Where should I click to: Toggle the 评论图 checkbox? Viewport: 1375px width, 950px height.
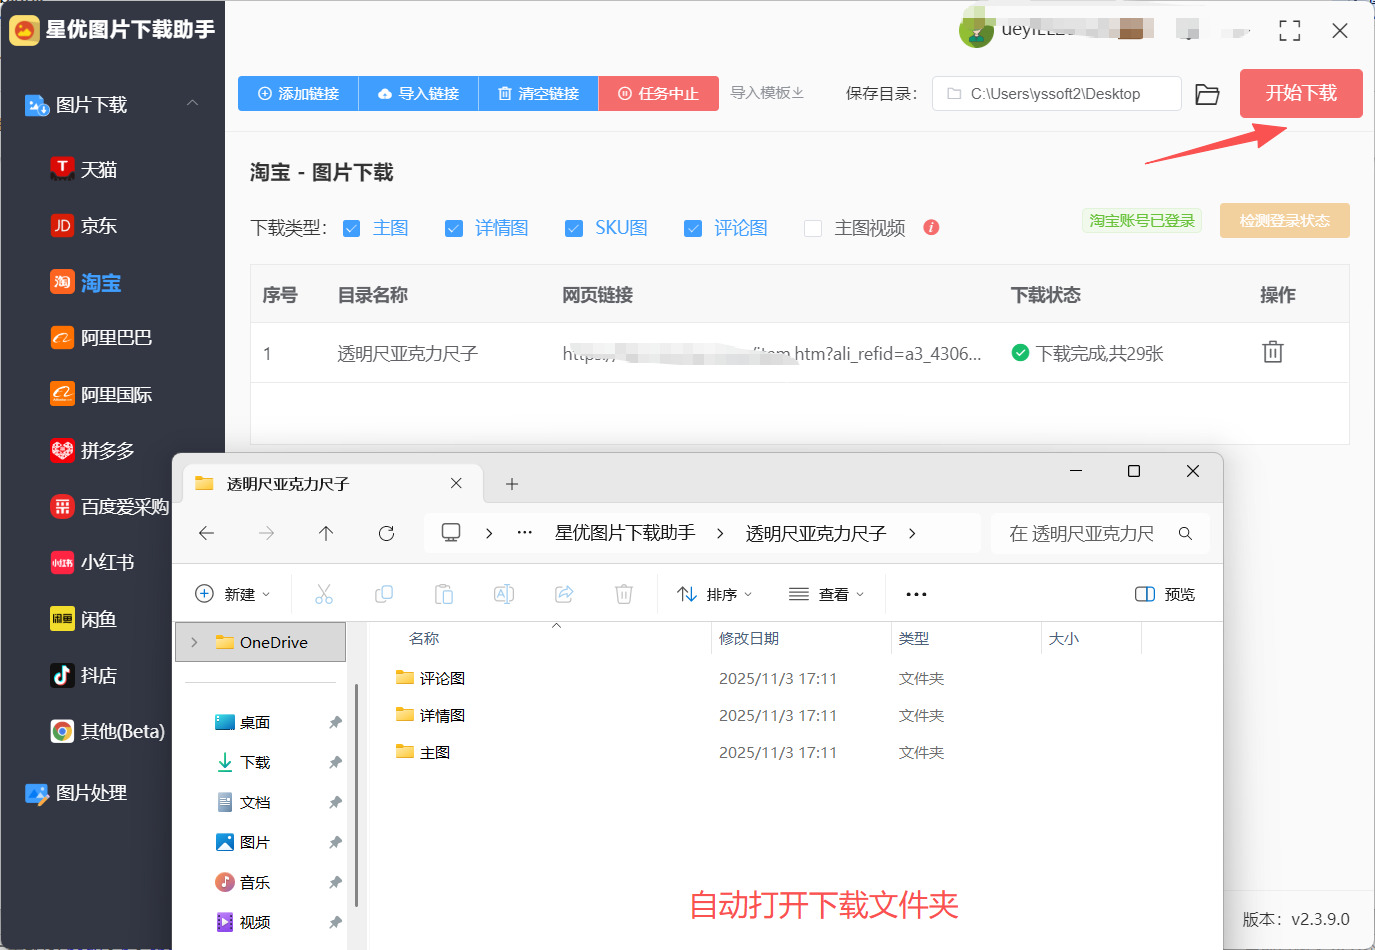coord(693,228)
